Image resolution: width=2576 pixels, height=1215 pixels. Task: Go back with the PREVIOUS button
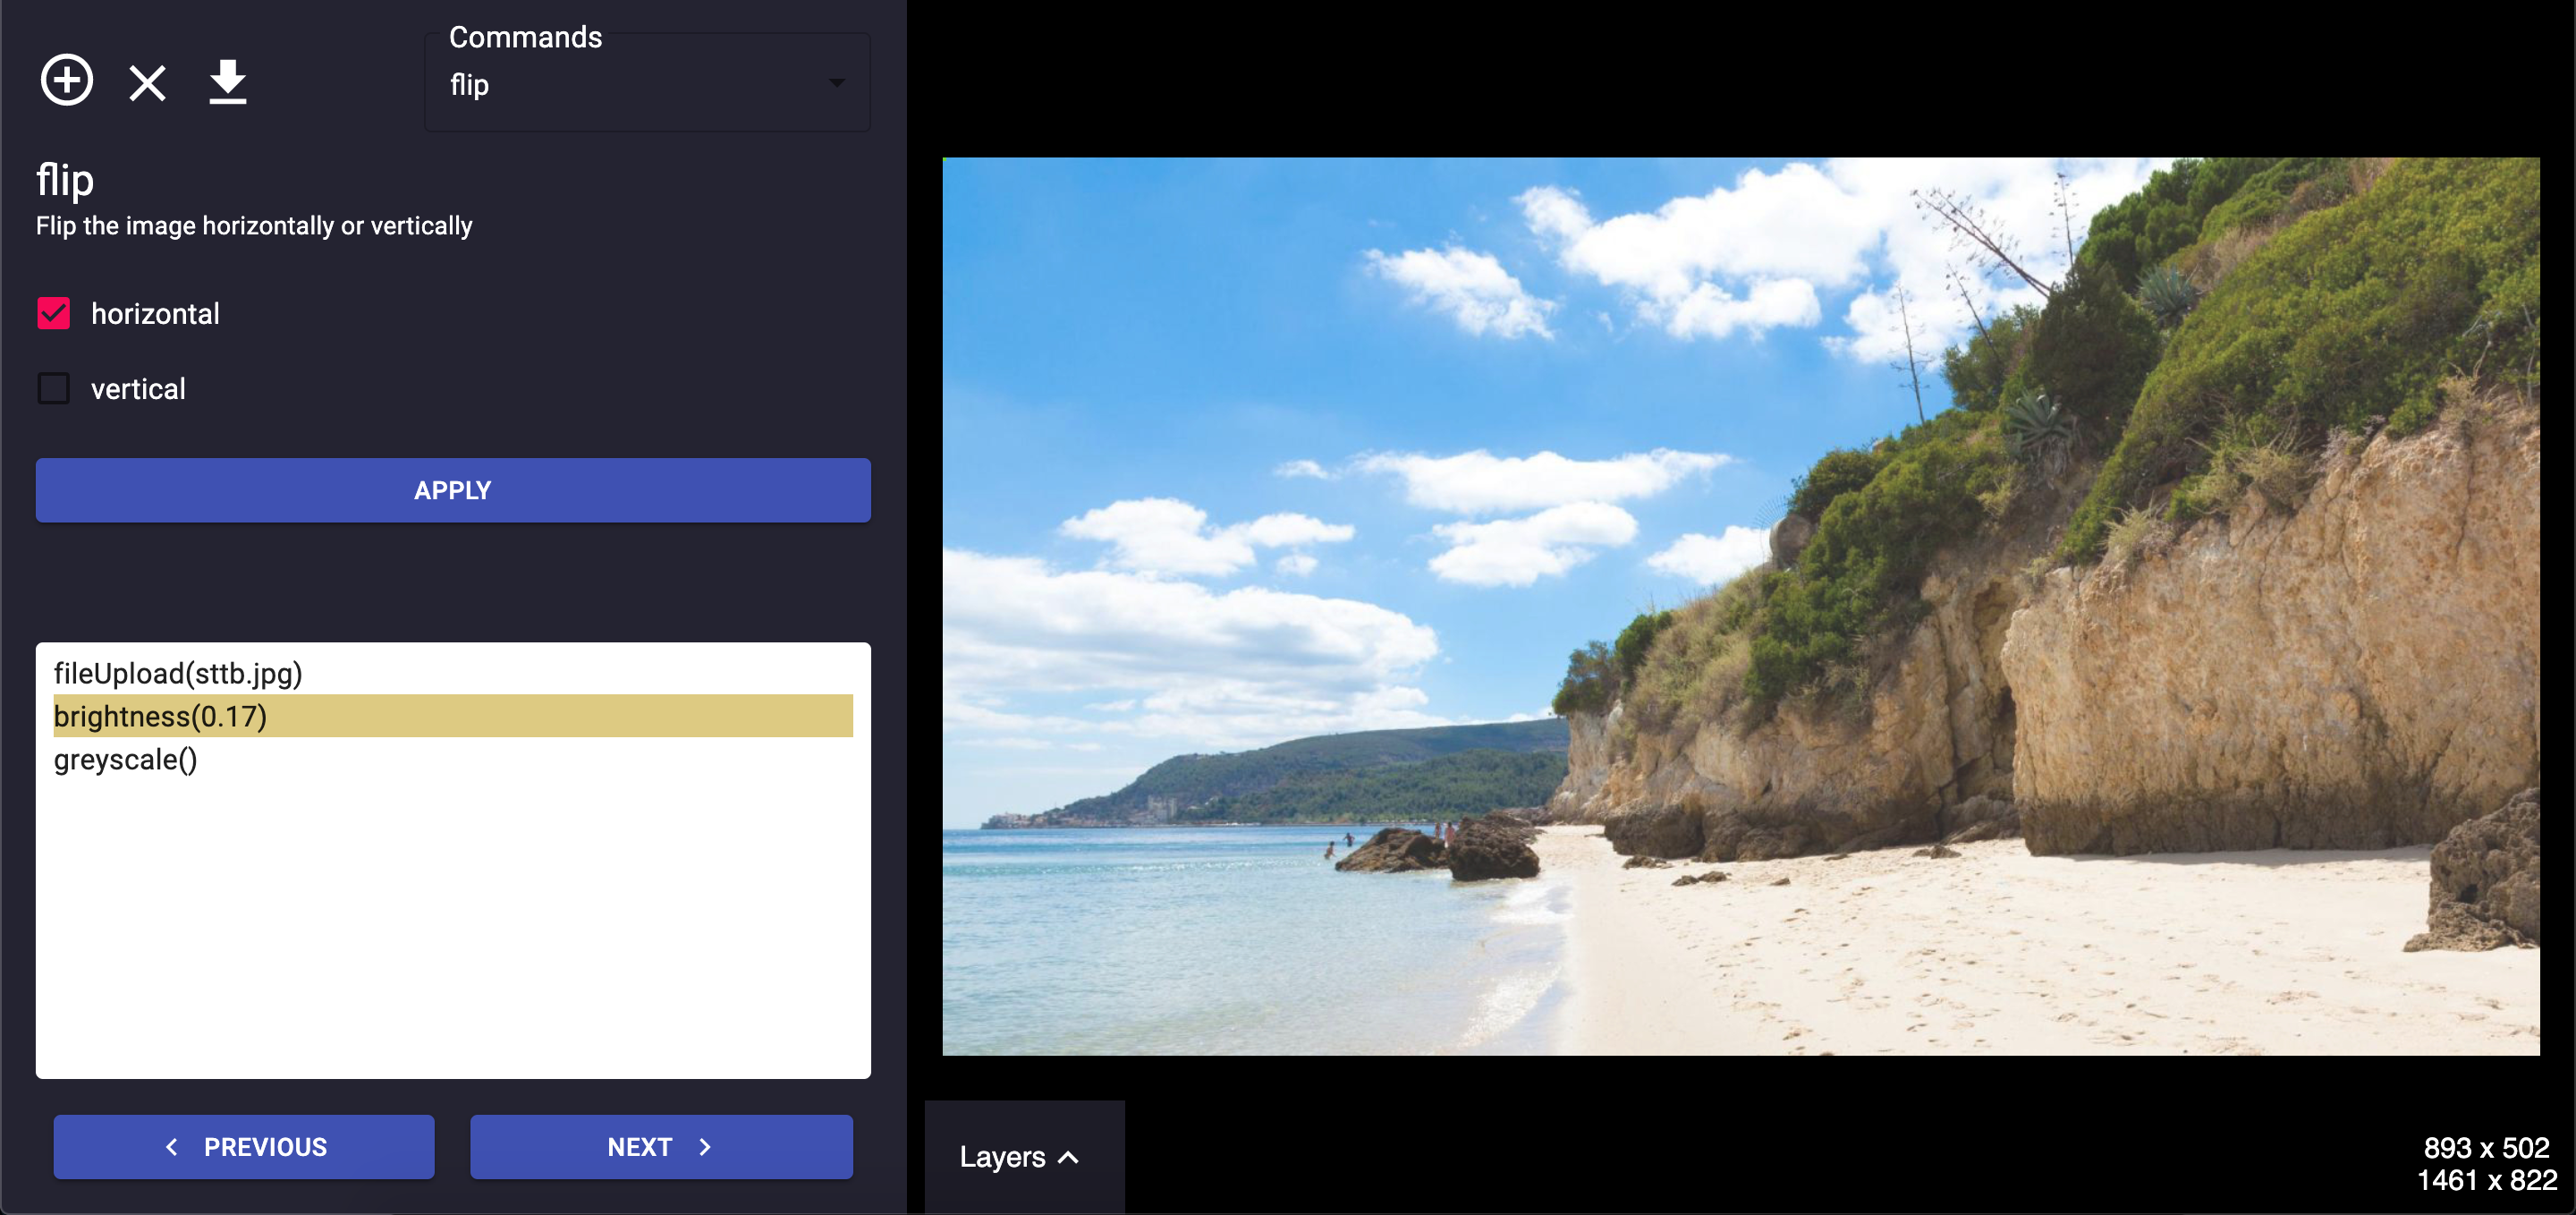click(244, 1147)
